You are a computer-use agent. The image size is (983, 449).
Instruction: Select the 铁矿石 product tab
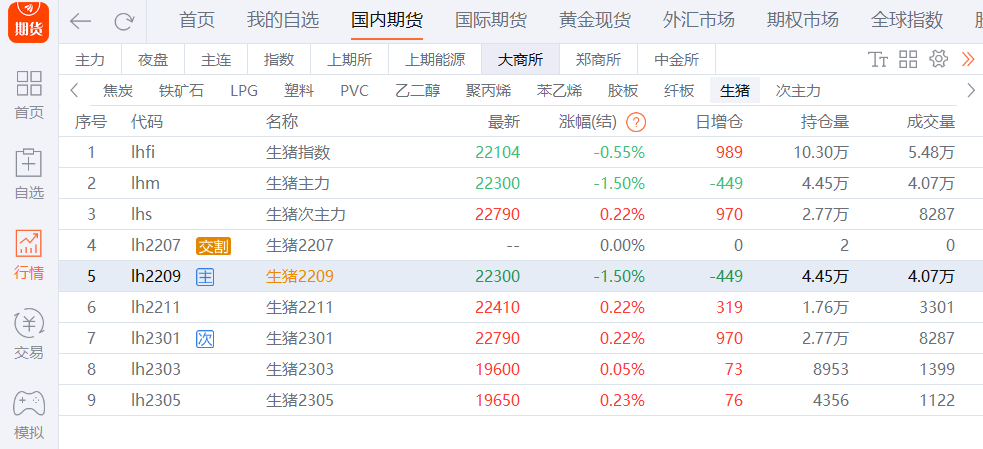(x=182, y=91)
